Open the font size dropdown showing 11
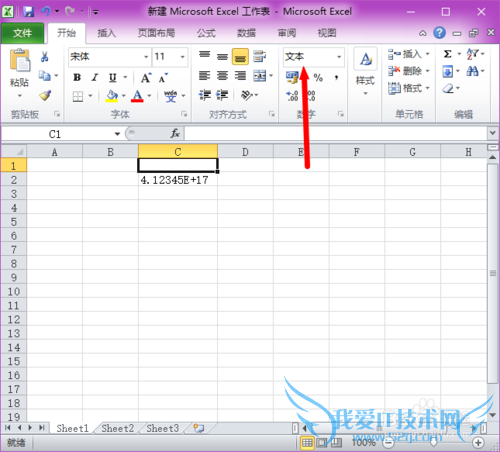The height and width of the screenshot is (452, 500). click(182, 57)
